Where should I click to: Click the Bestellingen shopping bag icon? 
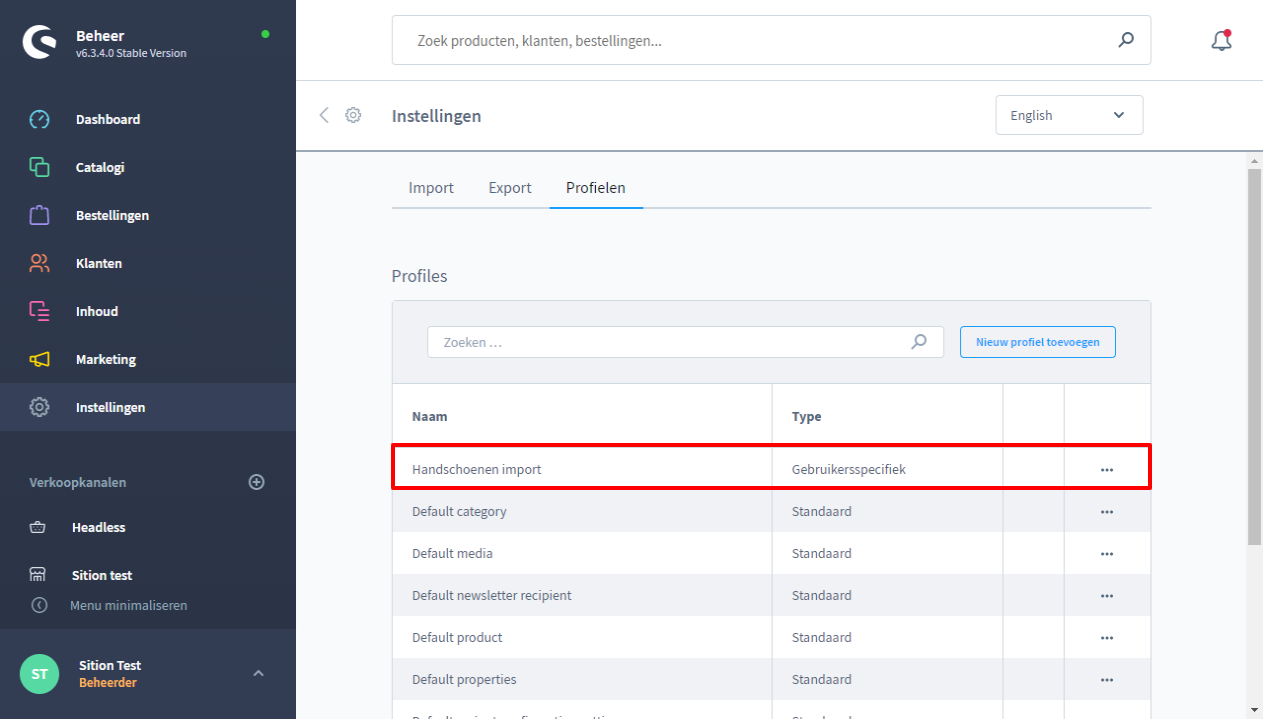tap(39, 215)
